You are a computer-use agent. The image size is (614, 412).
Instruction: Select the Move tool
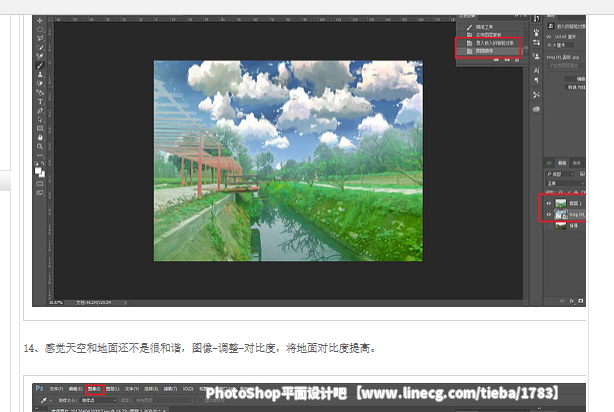click(x=40, y=20)
